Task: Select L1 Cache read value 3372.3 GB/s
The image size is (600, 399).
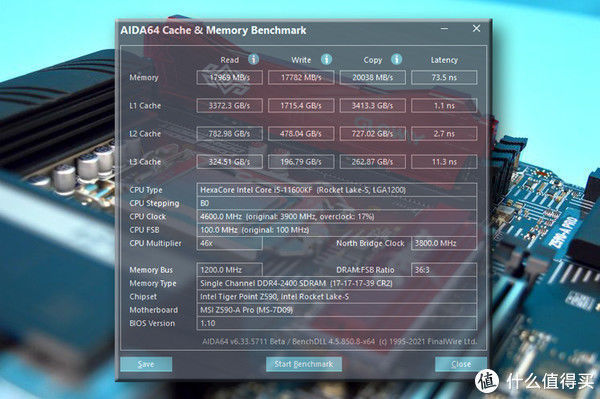Action: [x=230, y=106]
